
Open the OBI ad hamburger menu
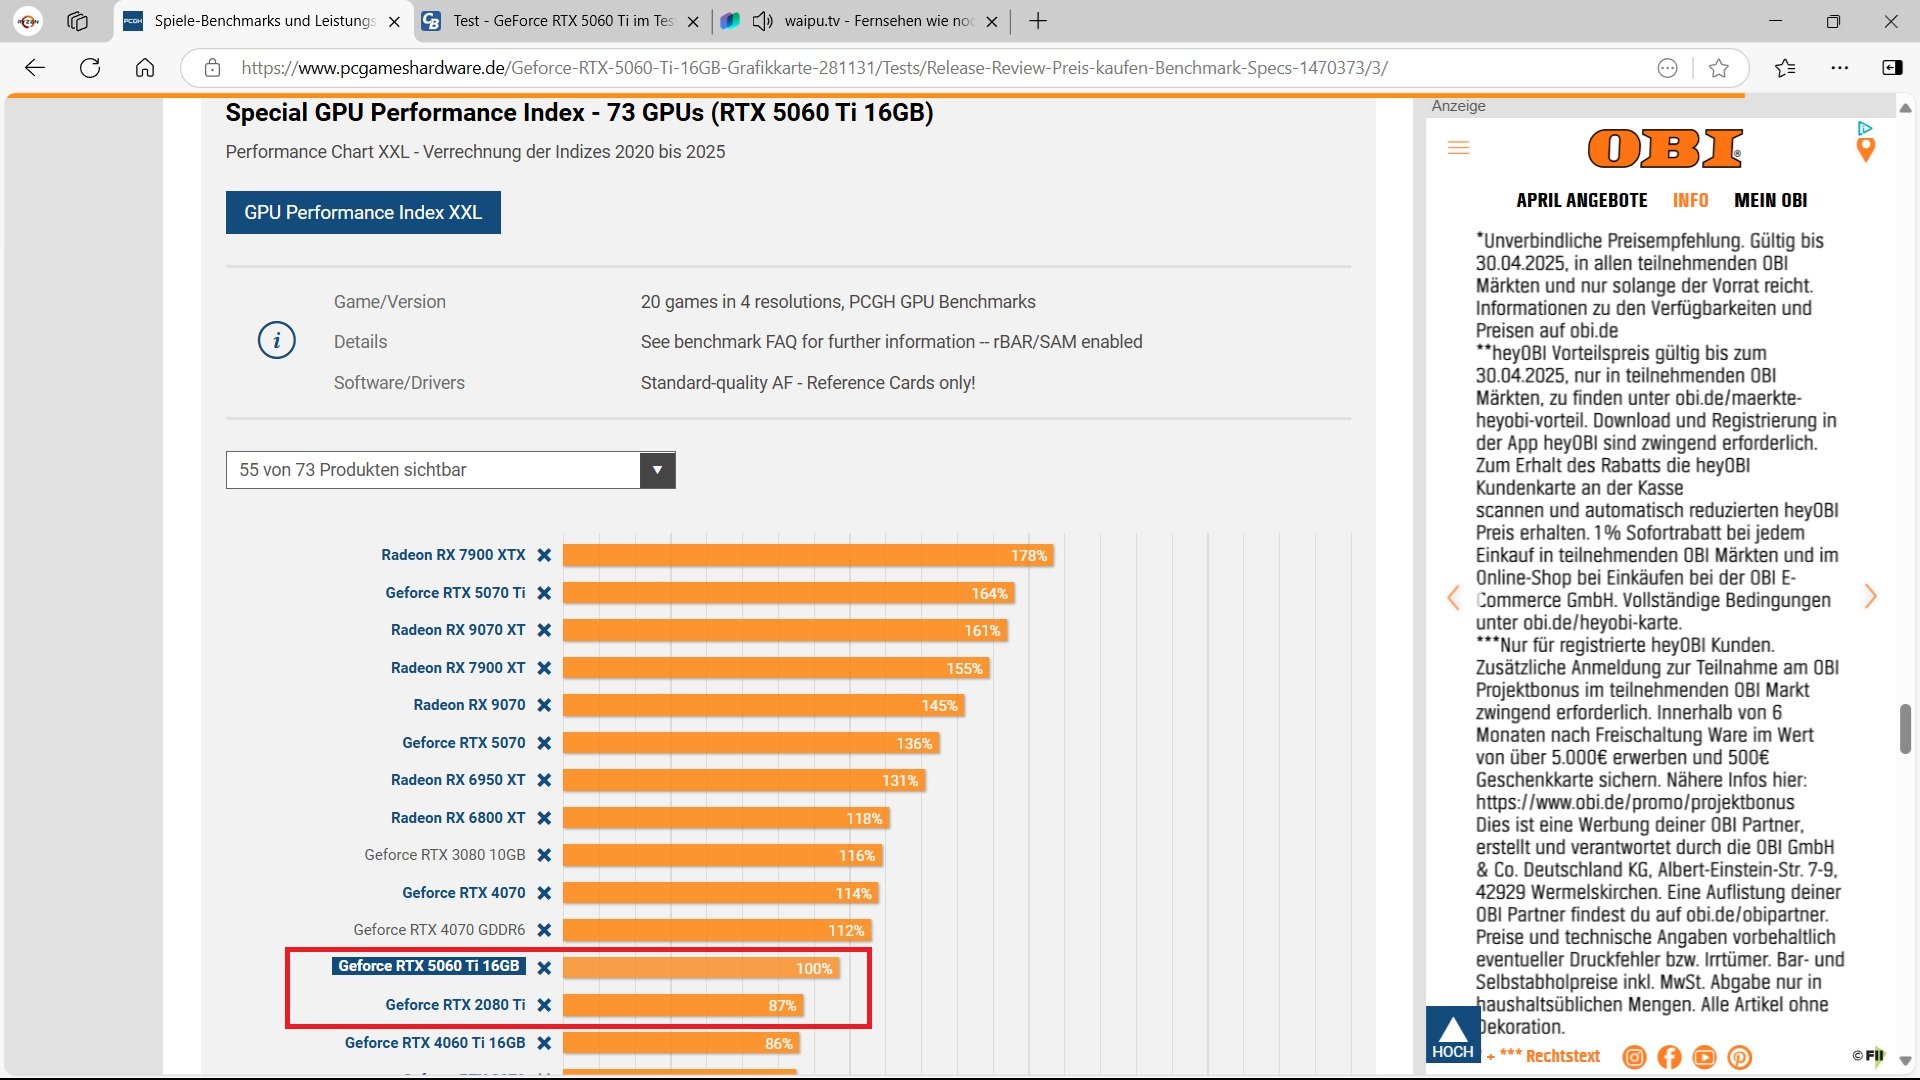(1458, 148)
